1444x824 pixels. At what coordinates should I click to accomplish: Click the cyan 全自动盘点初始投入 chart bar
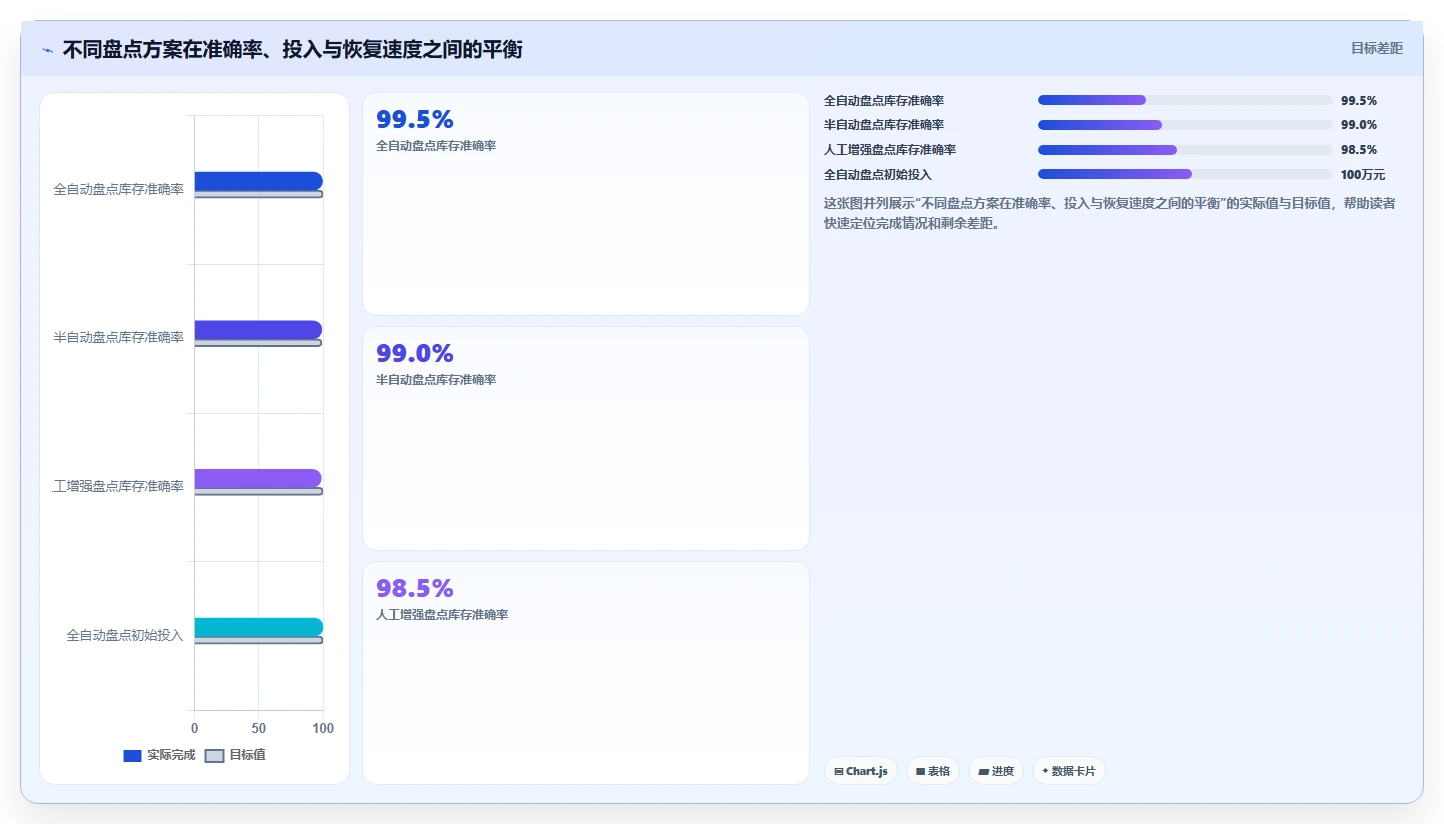coord(258,627)
